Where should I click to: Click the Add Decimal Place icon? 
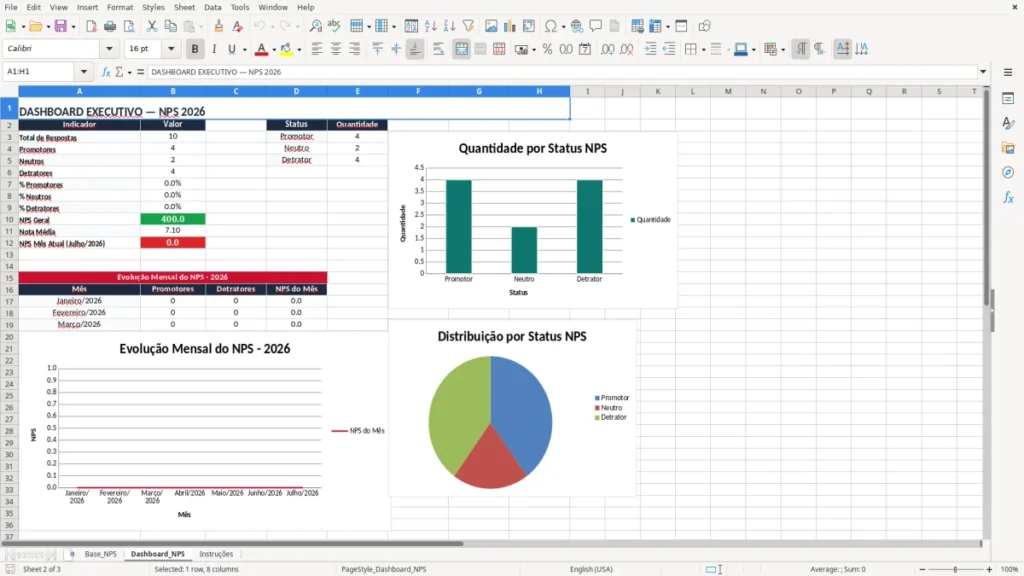[x=608, y=49]
